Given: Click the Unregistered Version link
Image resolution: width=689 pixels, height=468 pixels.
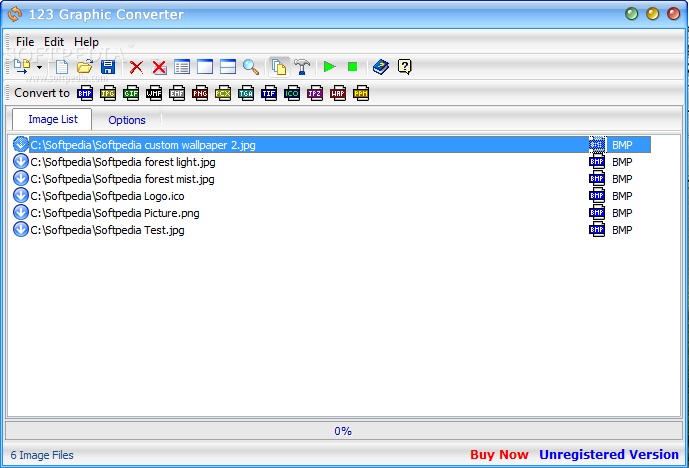Looking at the screenshot, I should click(609, 454).
